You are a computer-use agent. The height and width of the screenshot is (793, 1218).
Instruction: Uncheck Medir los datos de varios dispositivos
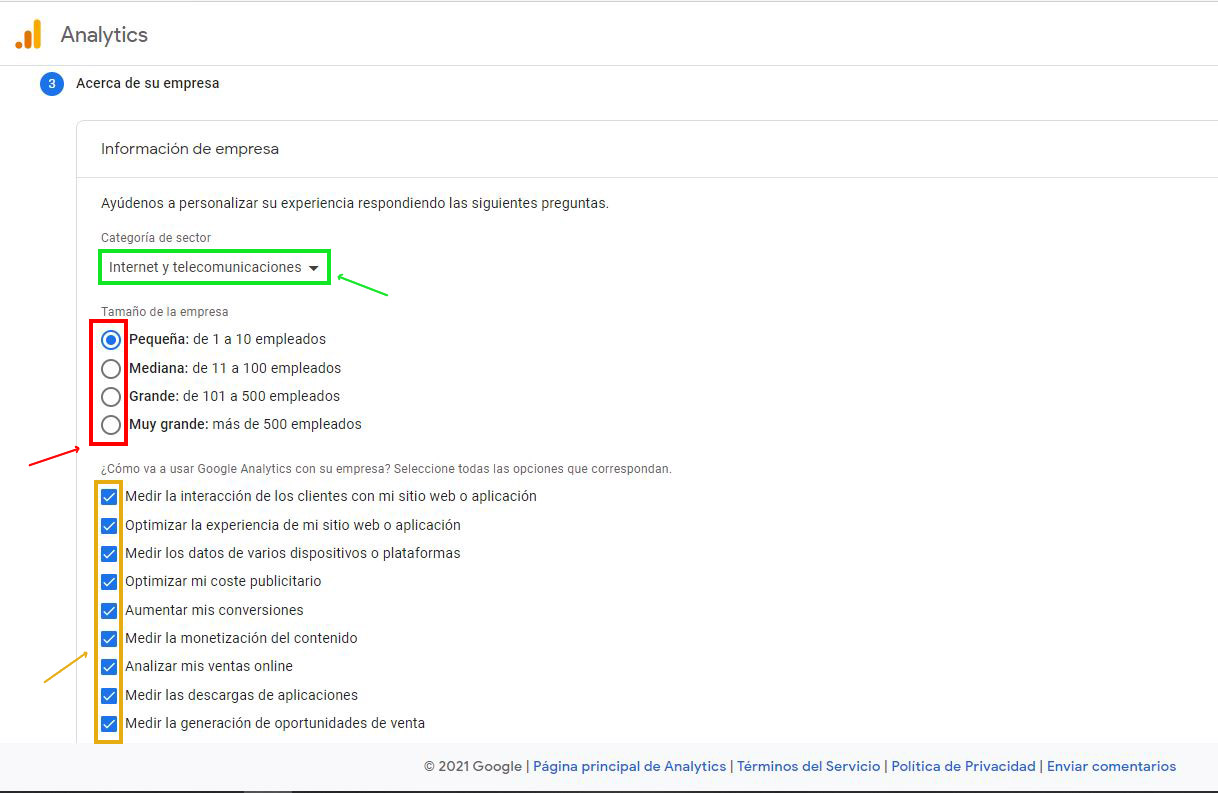pos(109,553)
